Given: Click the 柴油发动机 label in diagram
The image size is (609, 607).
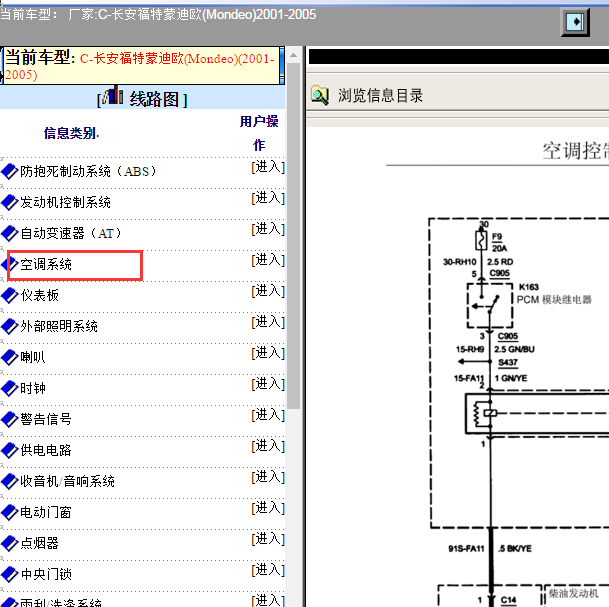Looking at the screenshot, I should pyautogui.click(x=573, y=593).
